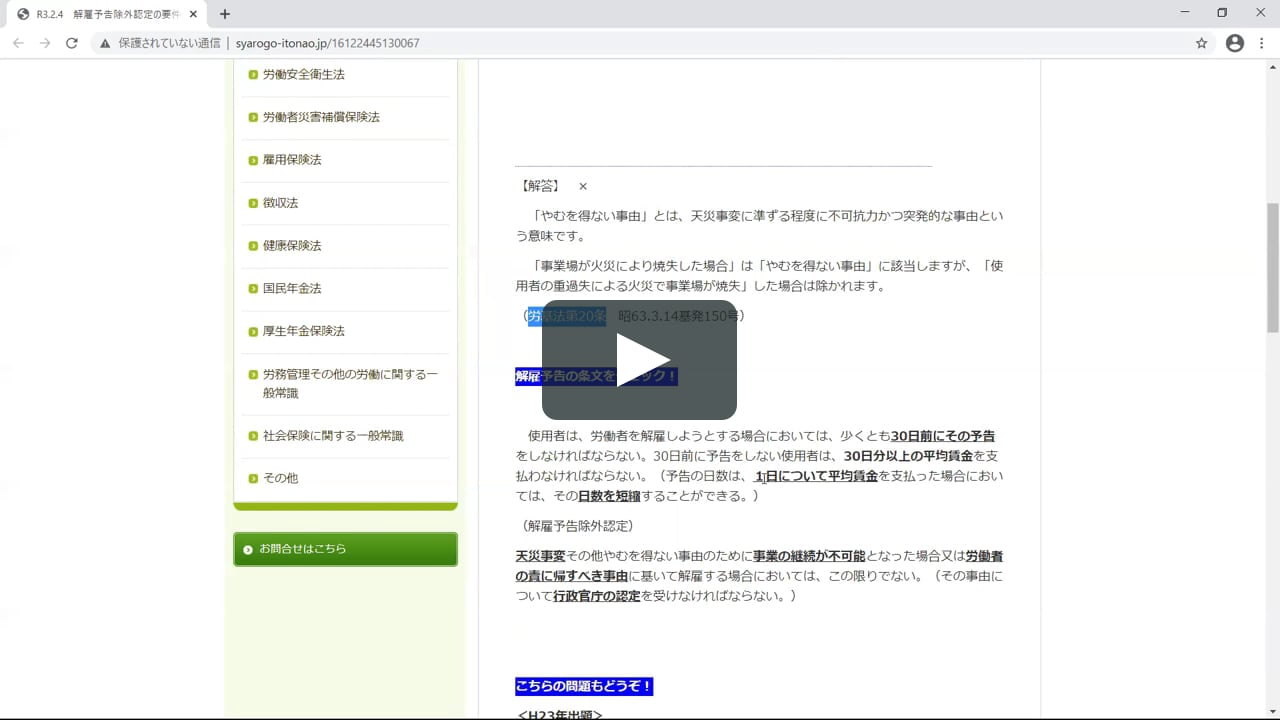Screen dimensions: 1280x720
Task: Click the bold text 行政官庁の認定
Action: (597, 596)
